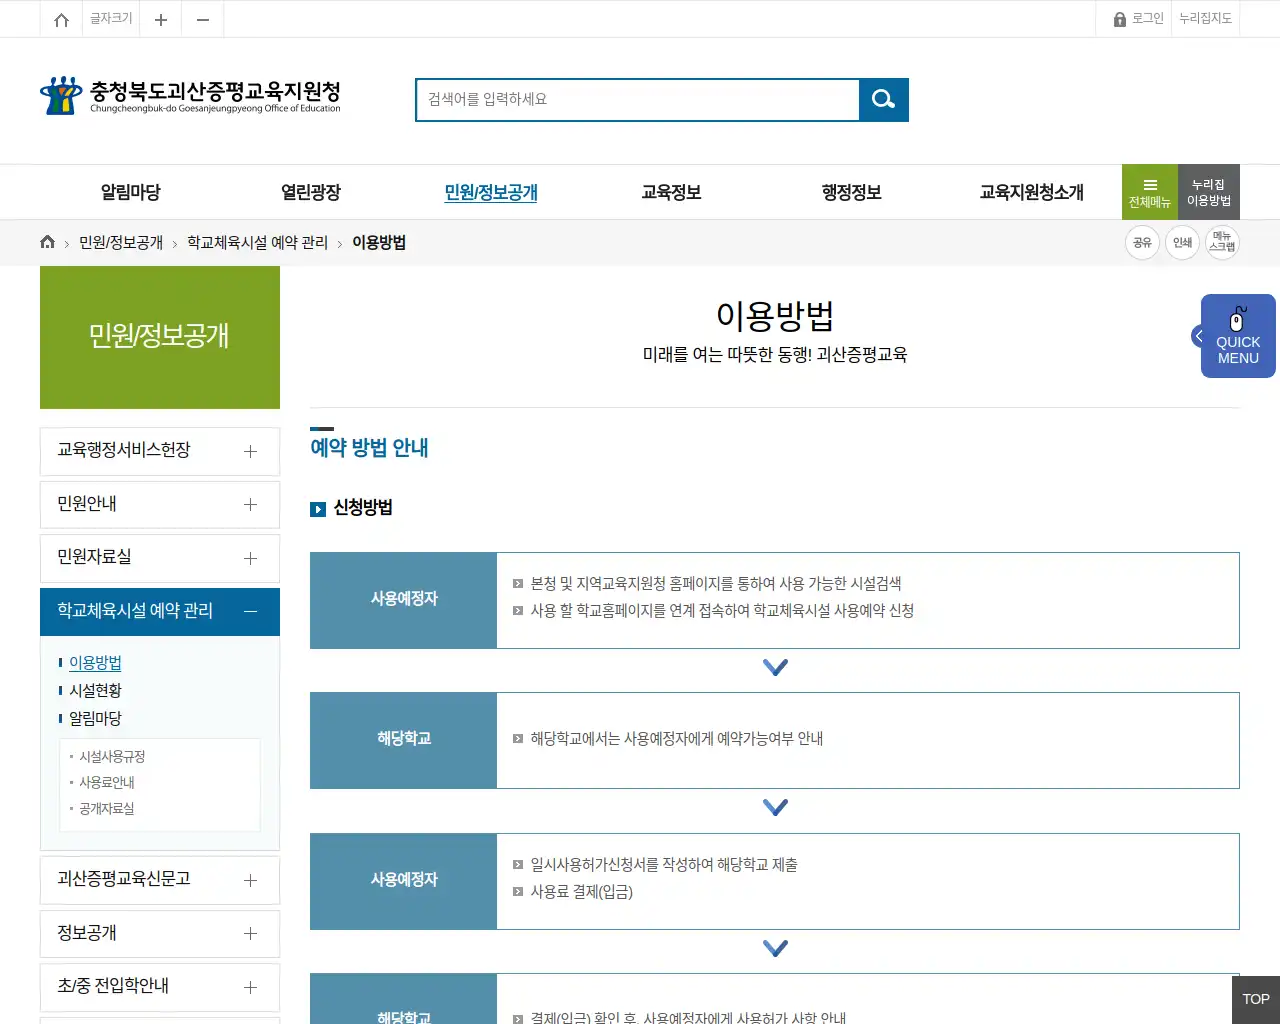Click the 예약 방법 안내 heading
The height and width of the screenshot is (1024, 1280).
[x=369, y=448]
